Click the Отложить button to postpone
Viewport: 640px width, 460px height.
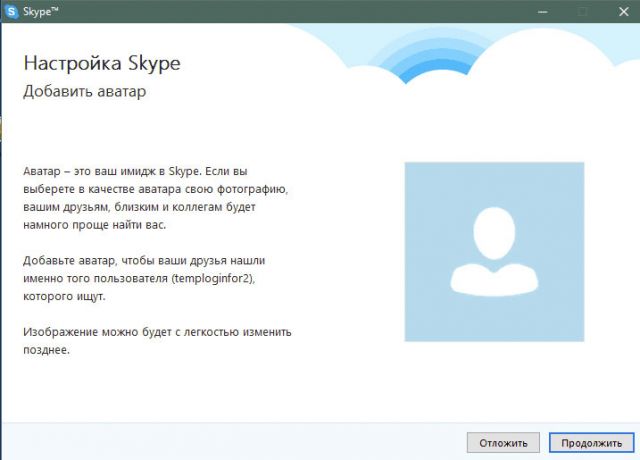click(503, 443)
